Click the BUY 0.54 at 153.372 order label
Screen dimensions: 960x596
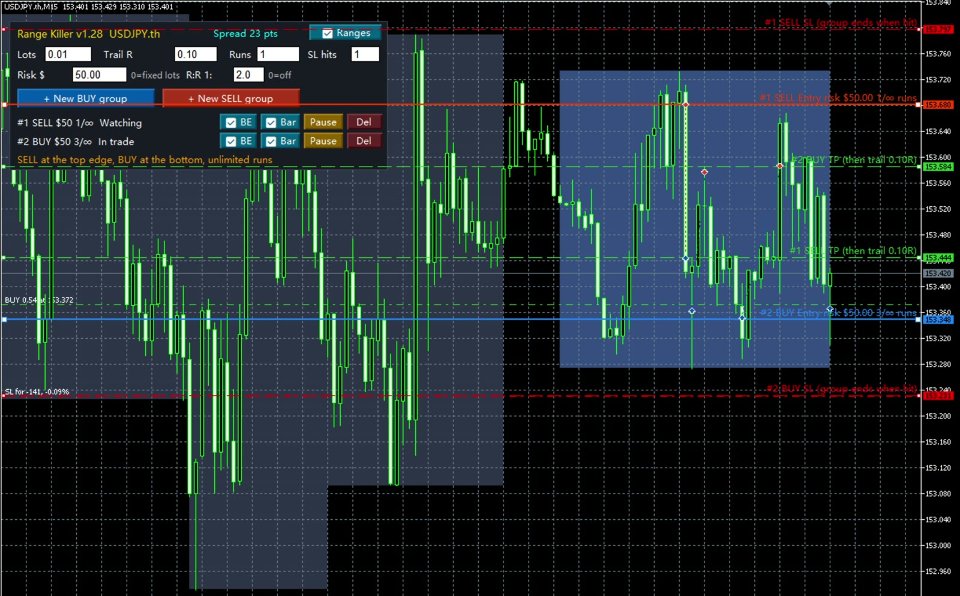point(39,300)
